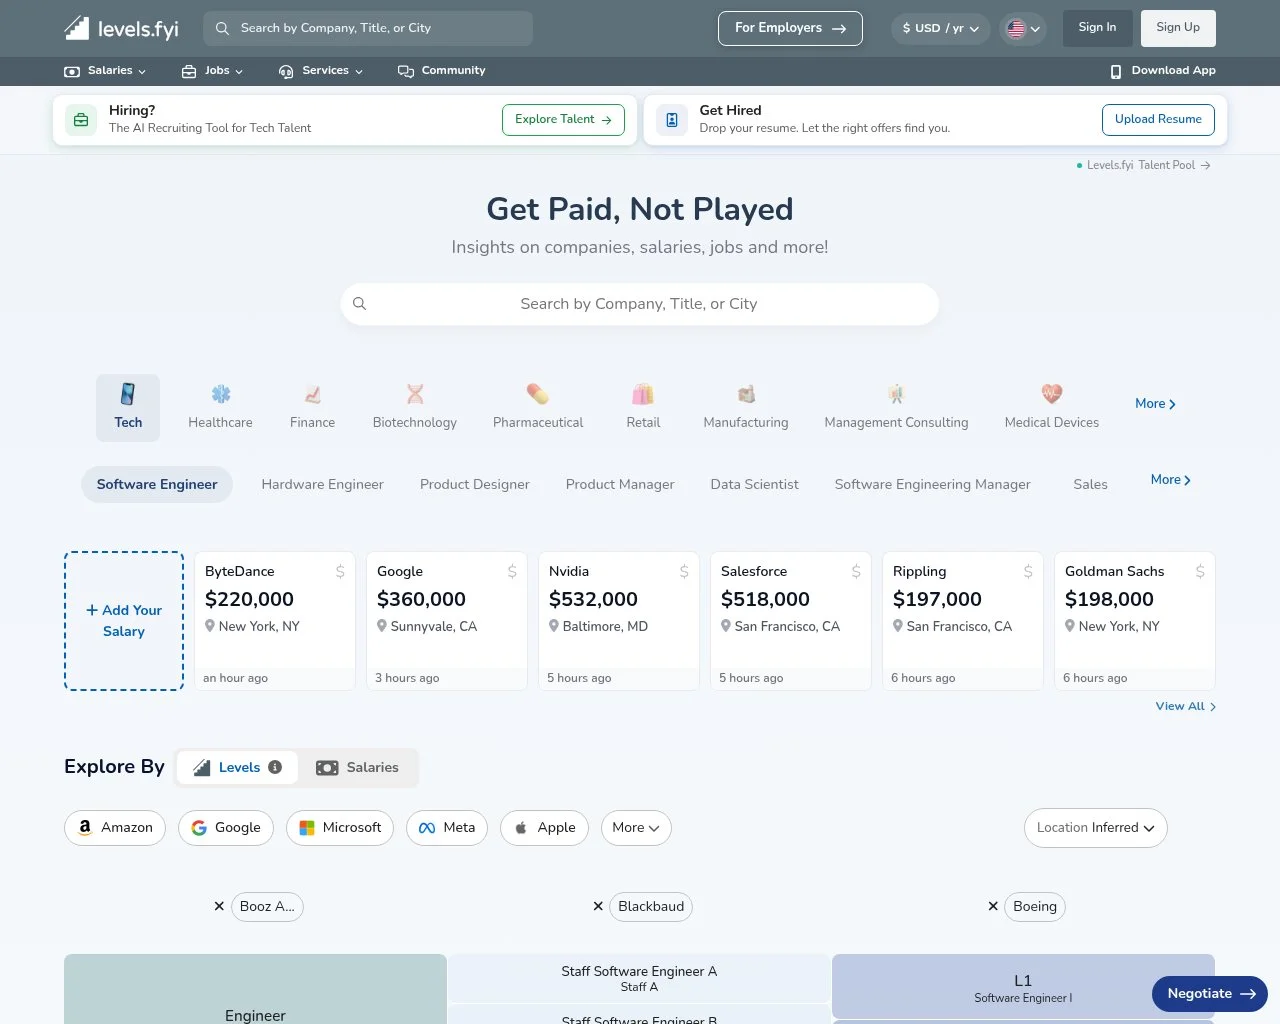
Task: Select the Meta company chip
Action: 447,828
